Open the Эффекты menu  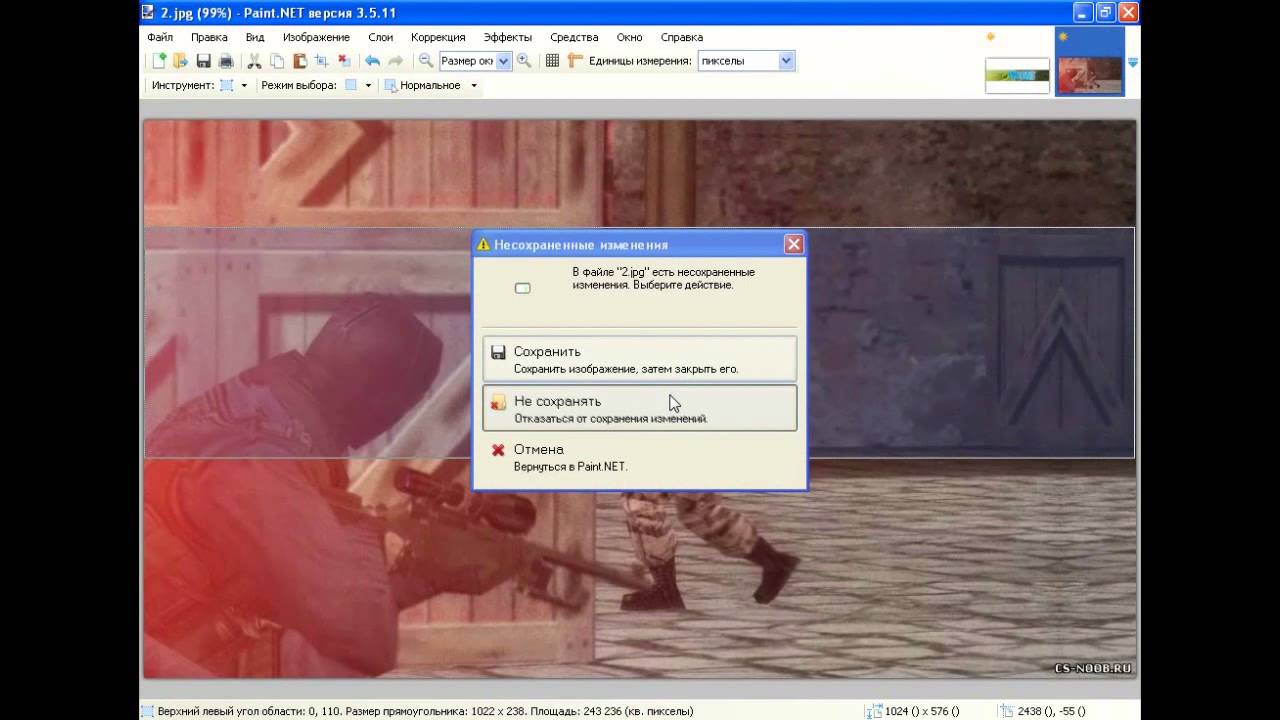click(507, 37)
